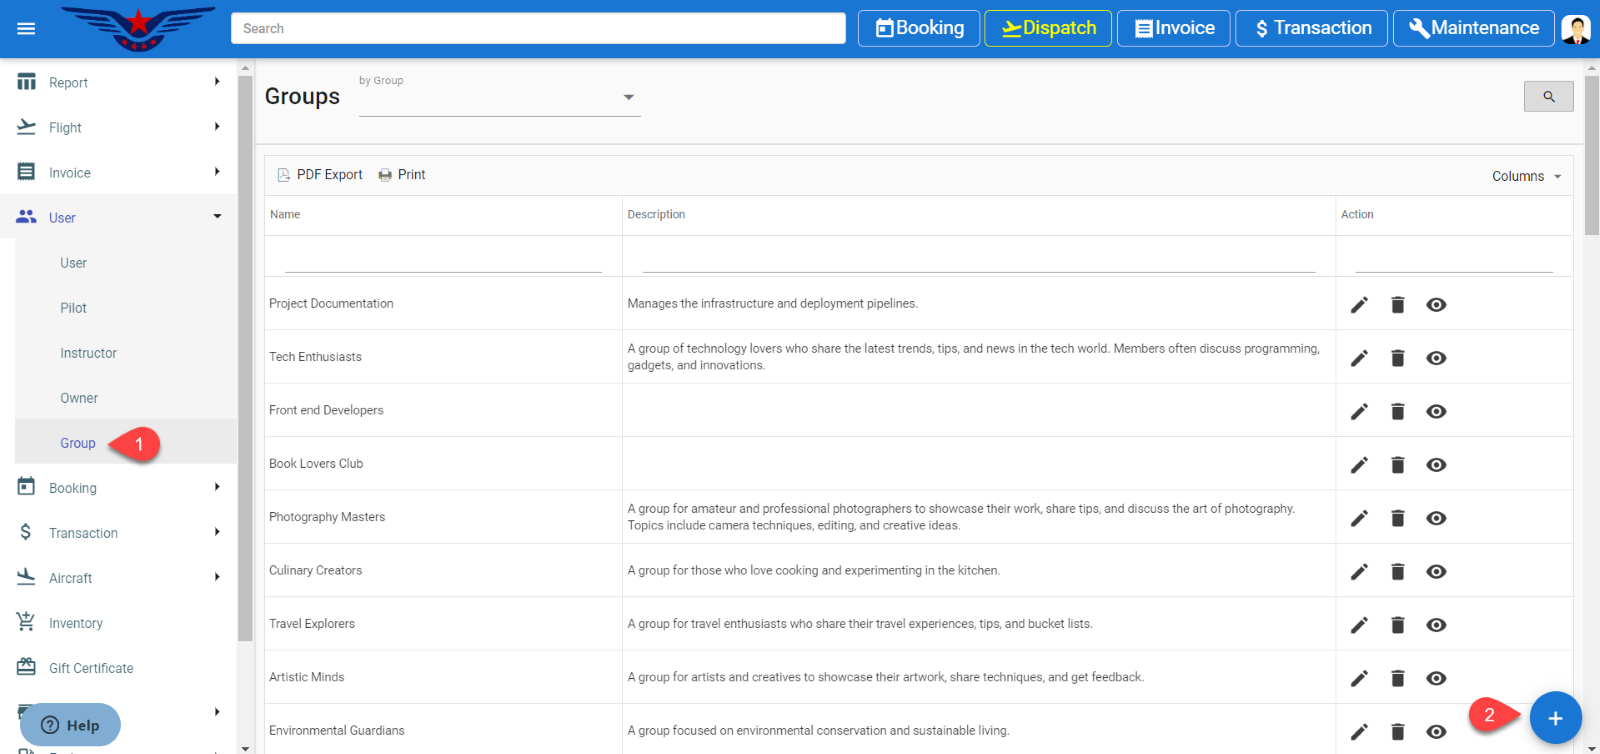Edit the Photography Masters group

point(1359,518)
